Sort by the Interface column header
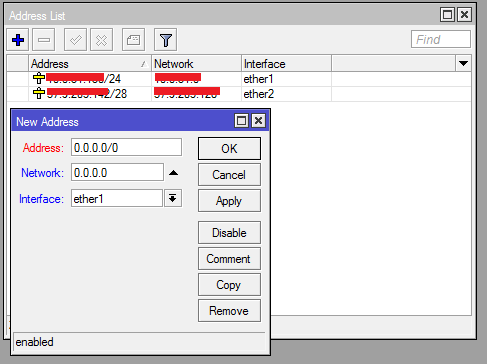 pos(286,63)
